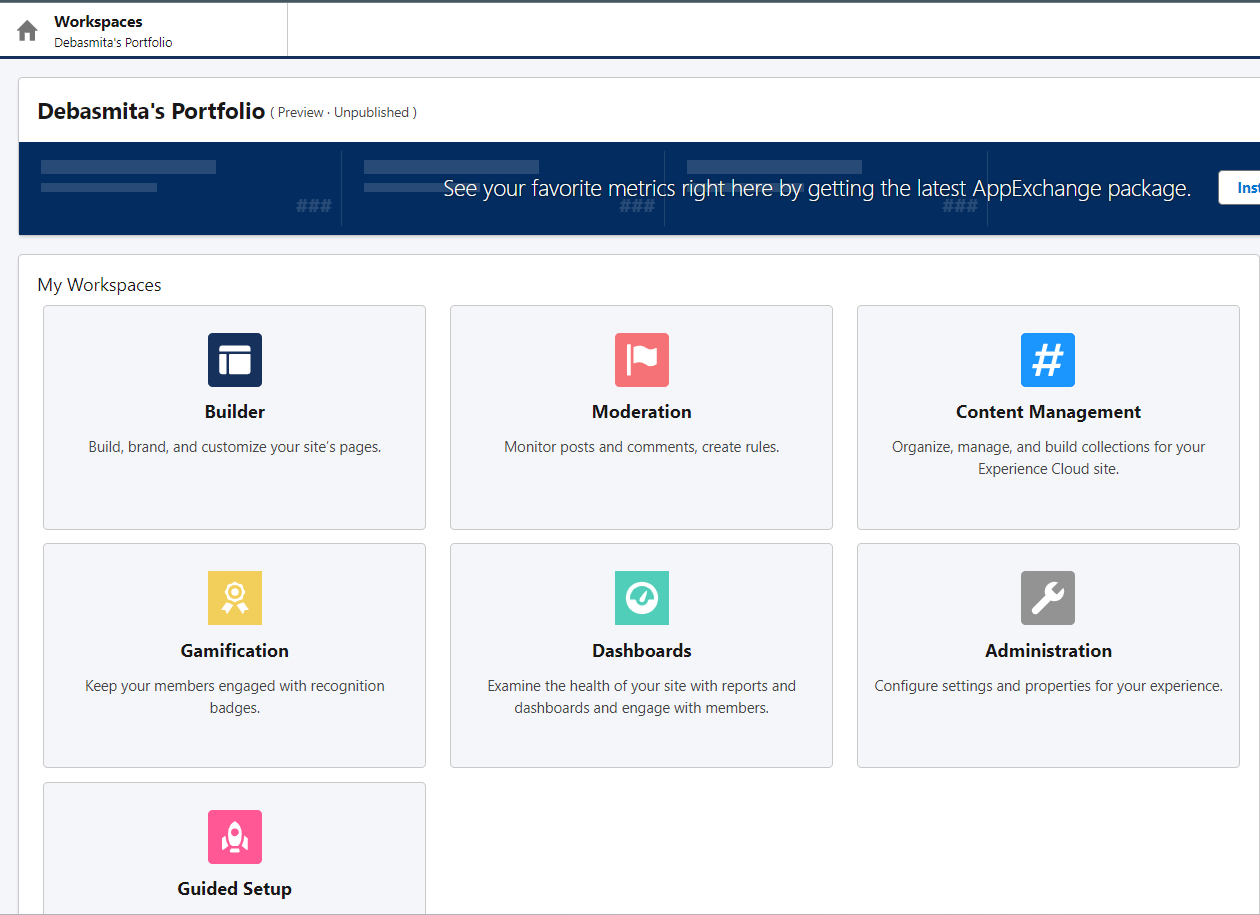1260x915 pixels.
Task: Select the Guided Setup rocket icon
Action: pos(234,837)
